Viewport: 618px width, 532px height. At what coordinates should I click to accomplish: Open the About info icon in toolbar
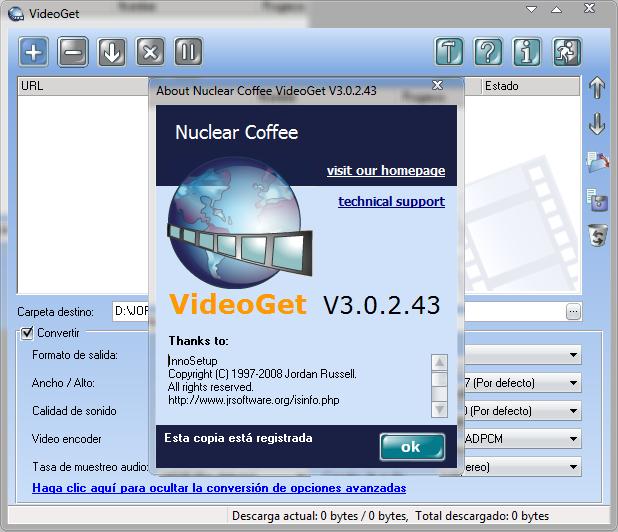pyautogui.click(x=527, y=52)
